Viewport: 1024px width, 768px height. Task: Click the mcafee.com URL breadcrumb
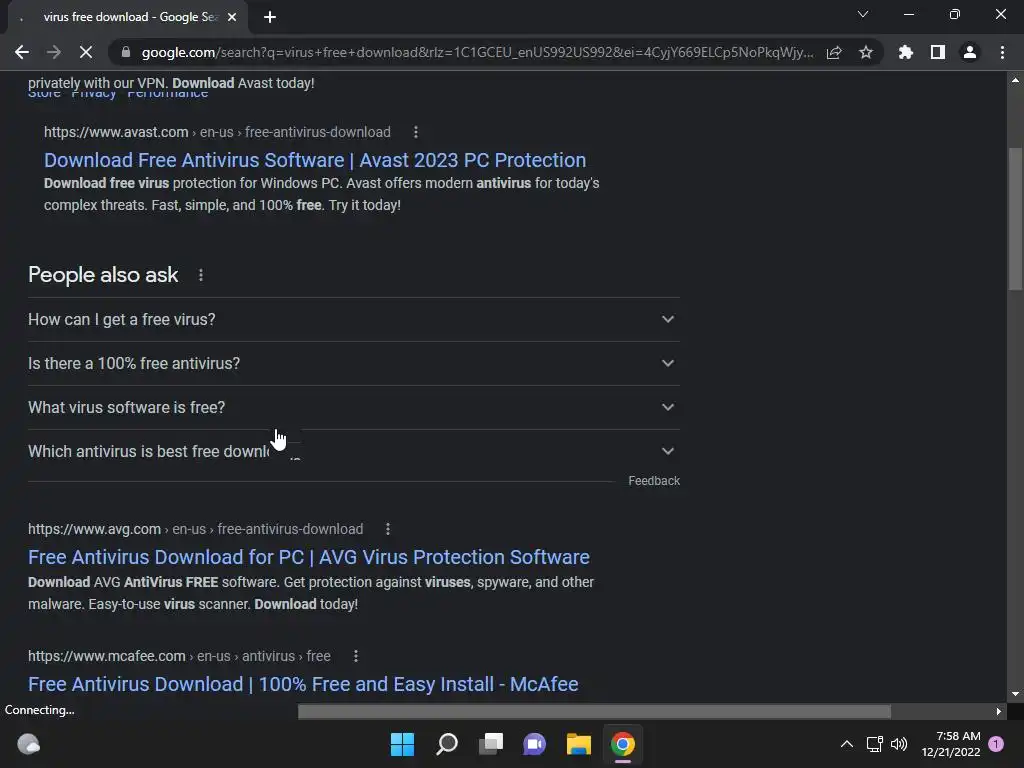click(179, 656)
